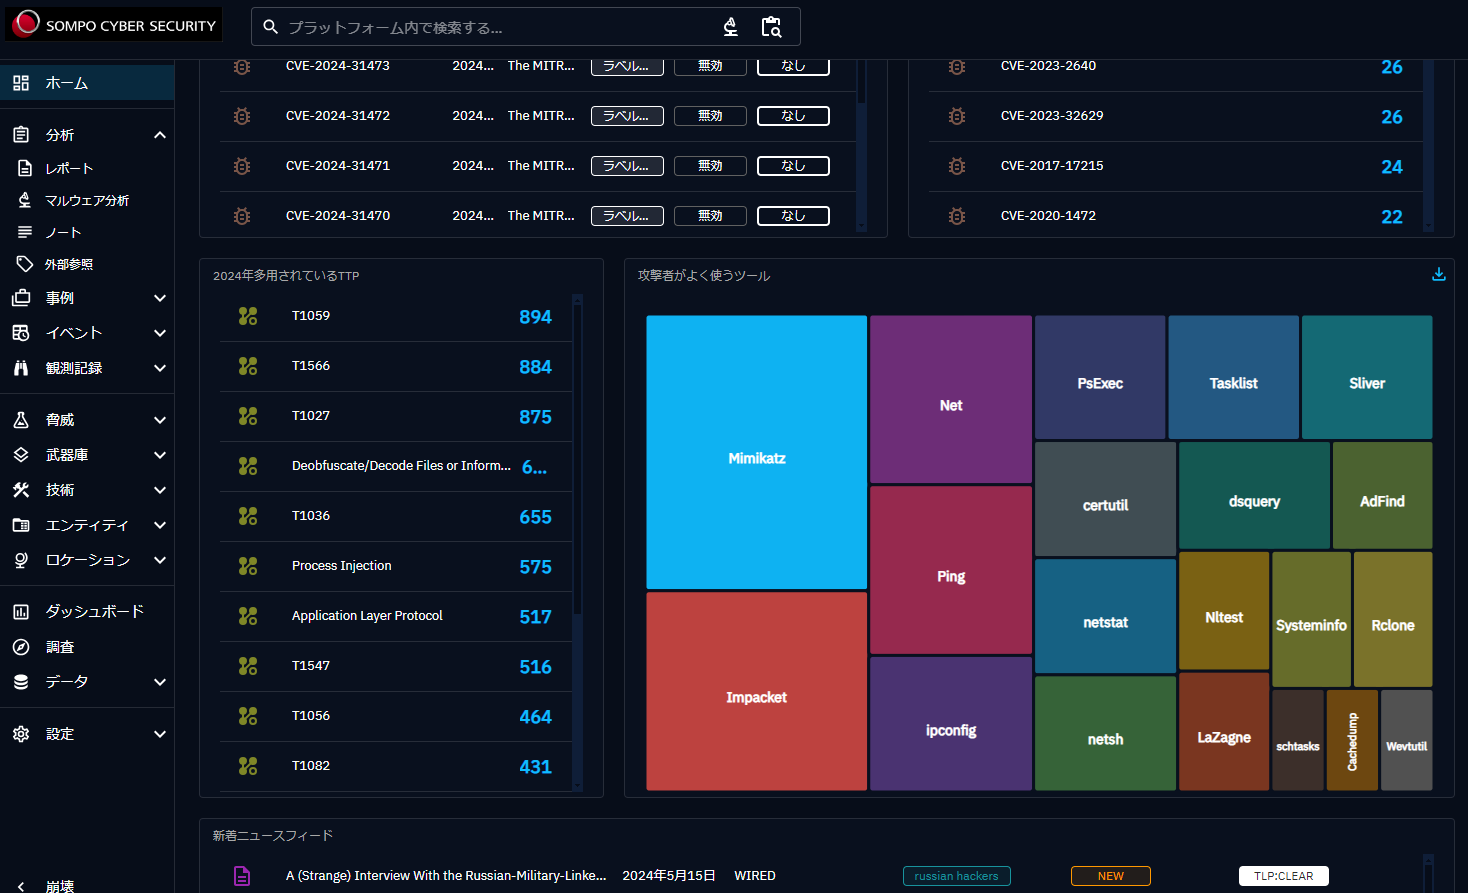The height and width of the screenshot is (893, 1468).
Task: Collapse the sidebar with 崩壊 arrow
Action: pos(22,886)
